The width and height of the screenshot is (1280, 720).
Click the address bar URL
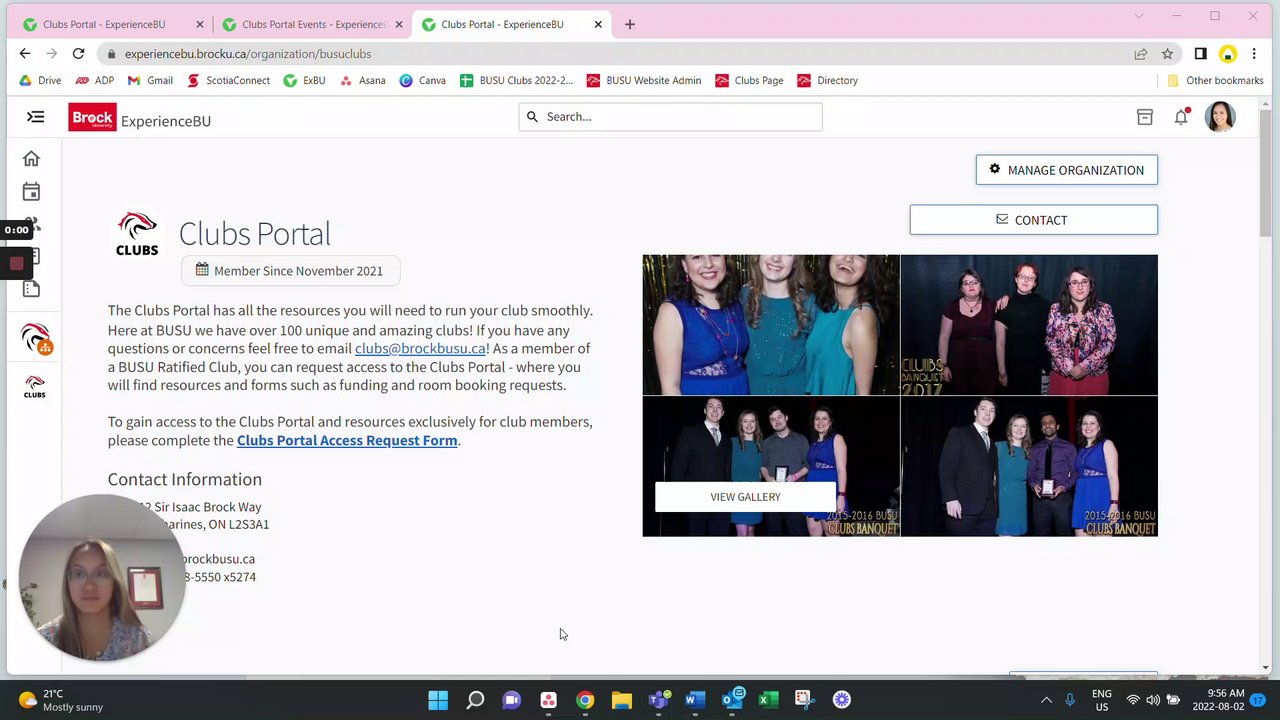tap(248, 54)
